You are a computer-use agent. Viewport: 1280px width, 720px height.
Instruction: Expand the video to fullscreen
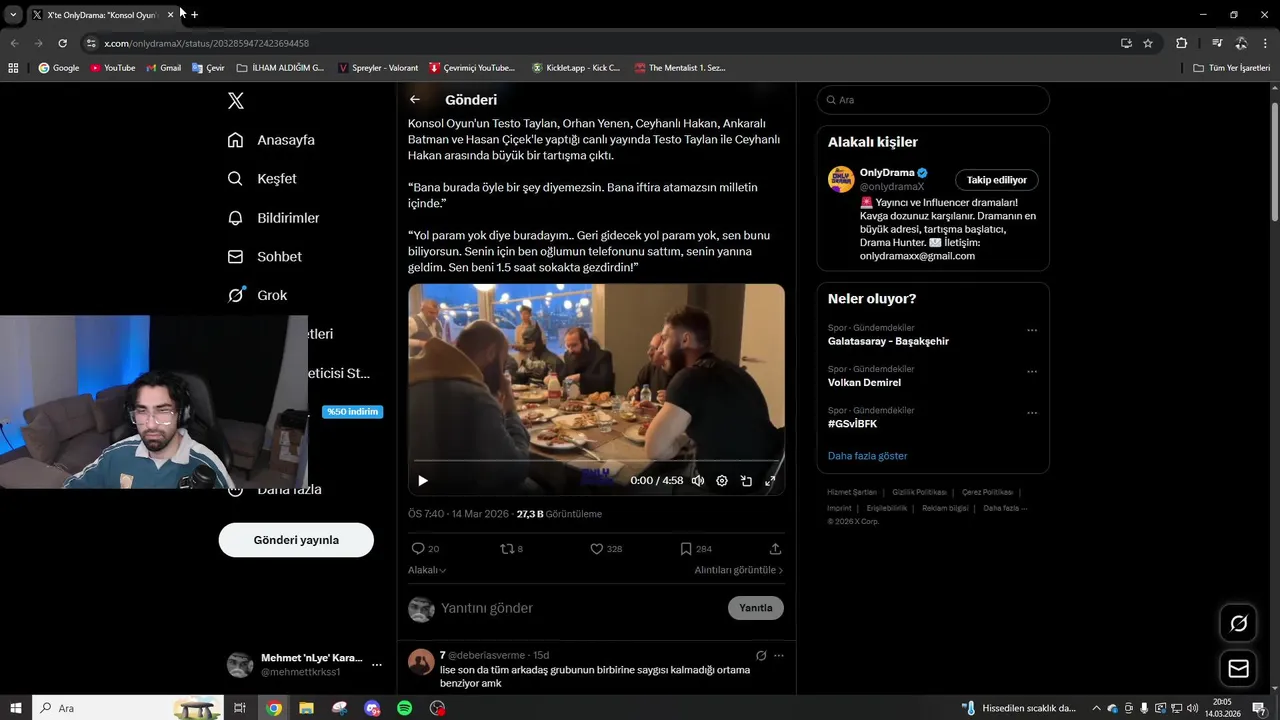click(x=770, y=481)
